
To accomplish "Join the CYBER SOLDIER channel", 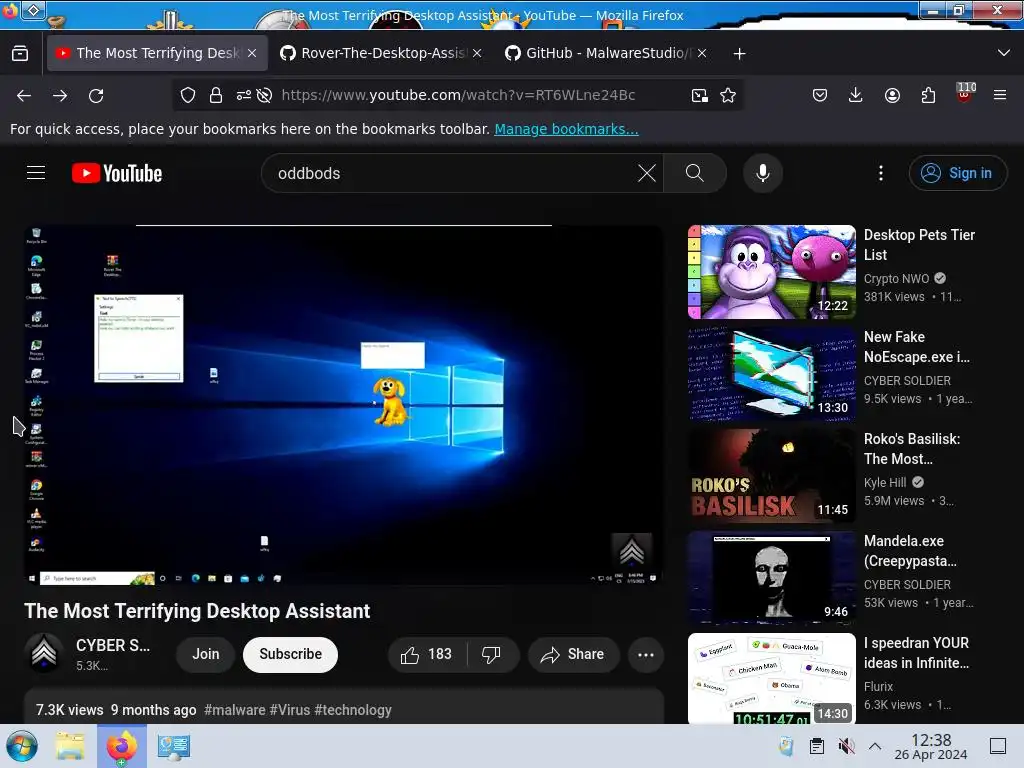I will [x=206, y=654].
